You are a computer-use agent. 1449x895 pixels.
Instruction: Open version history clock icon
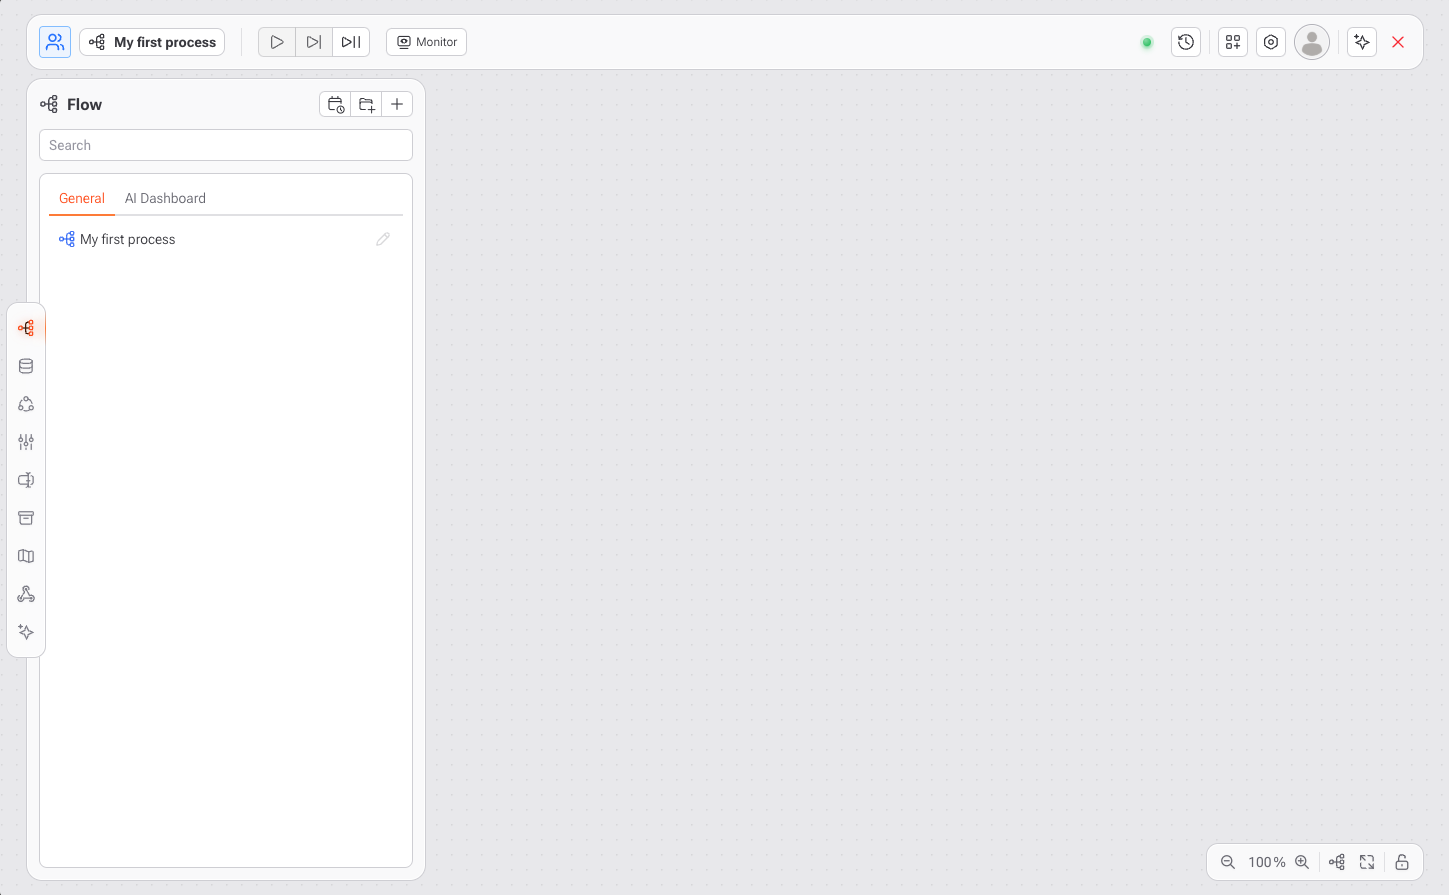(1186, 42)
